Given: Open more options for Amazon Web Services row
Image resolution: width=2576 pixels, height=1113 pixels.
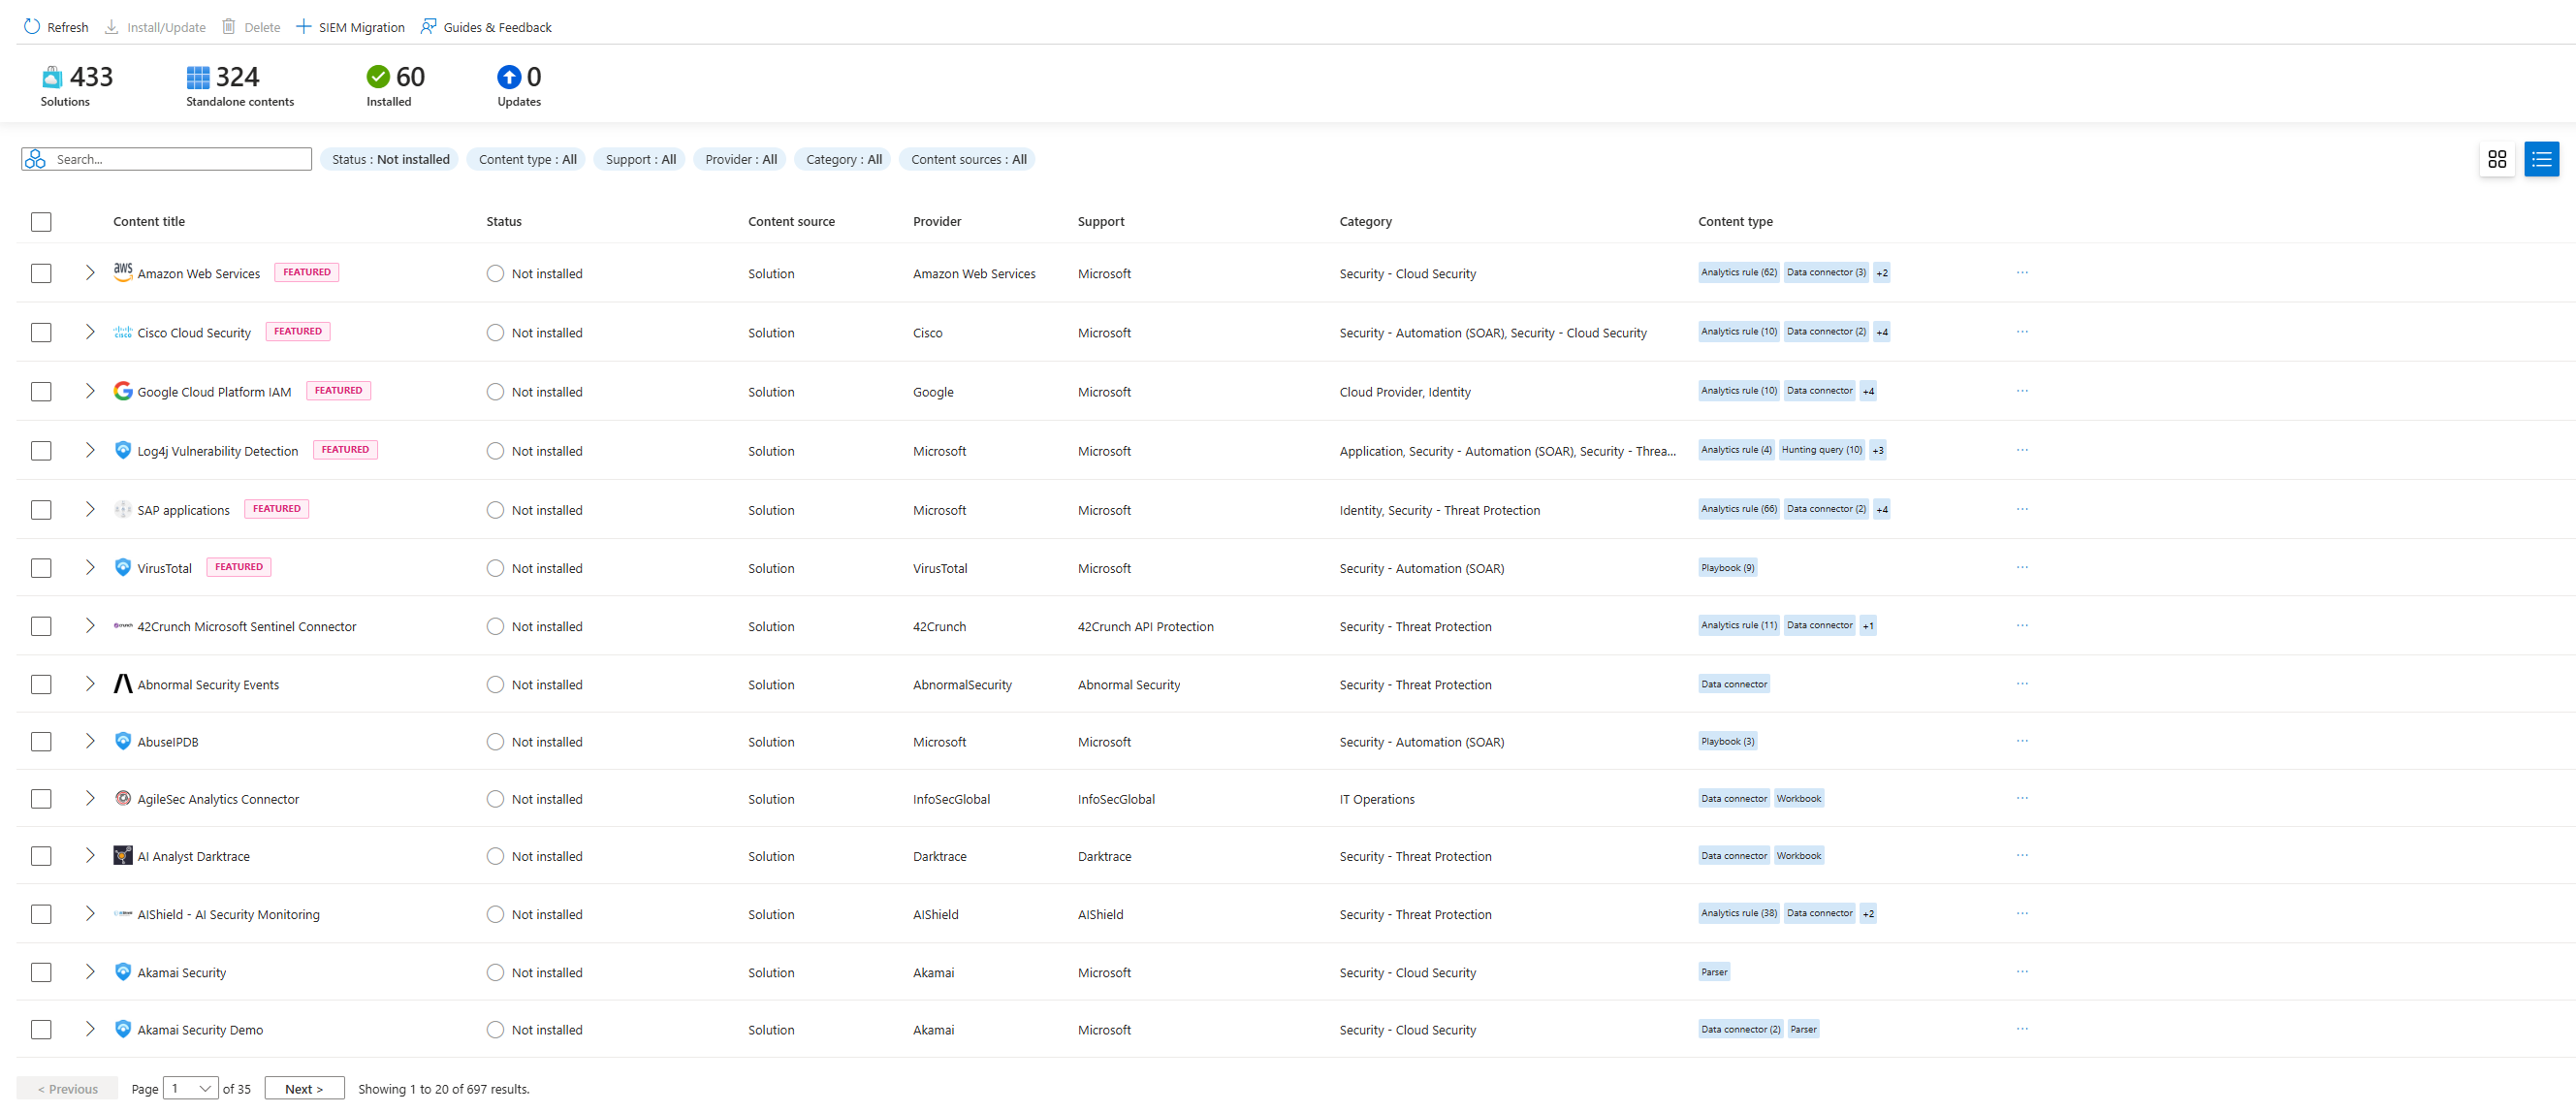Looking at the screenshot, I should 2021,273.
